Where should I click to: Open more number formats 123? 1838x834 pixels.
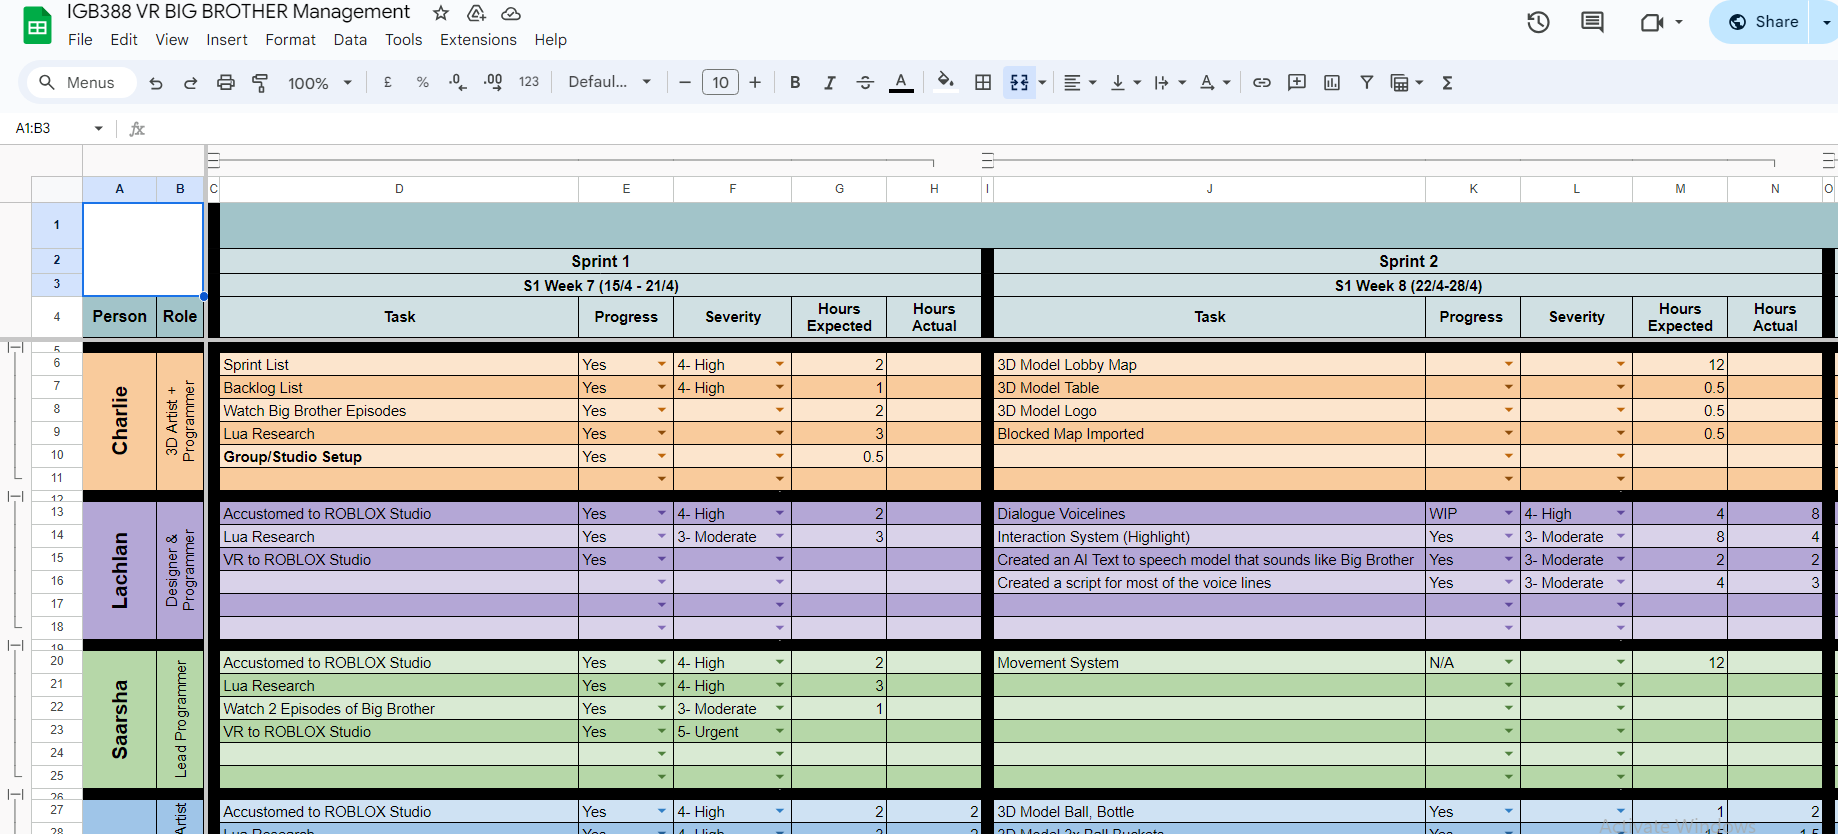coord(529,83)
